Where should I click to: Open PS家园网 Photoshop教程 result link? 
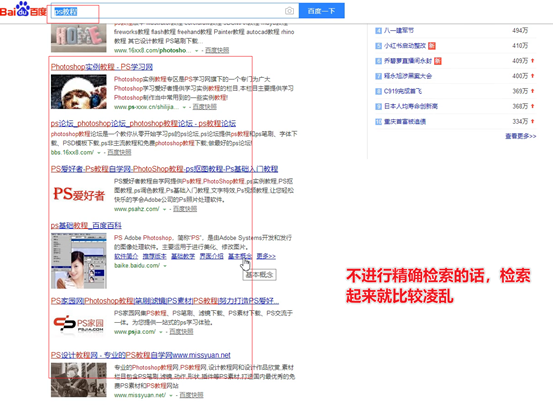pyautogui.click(x=165, y=301)
